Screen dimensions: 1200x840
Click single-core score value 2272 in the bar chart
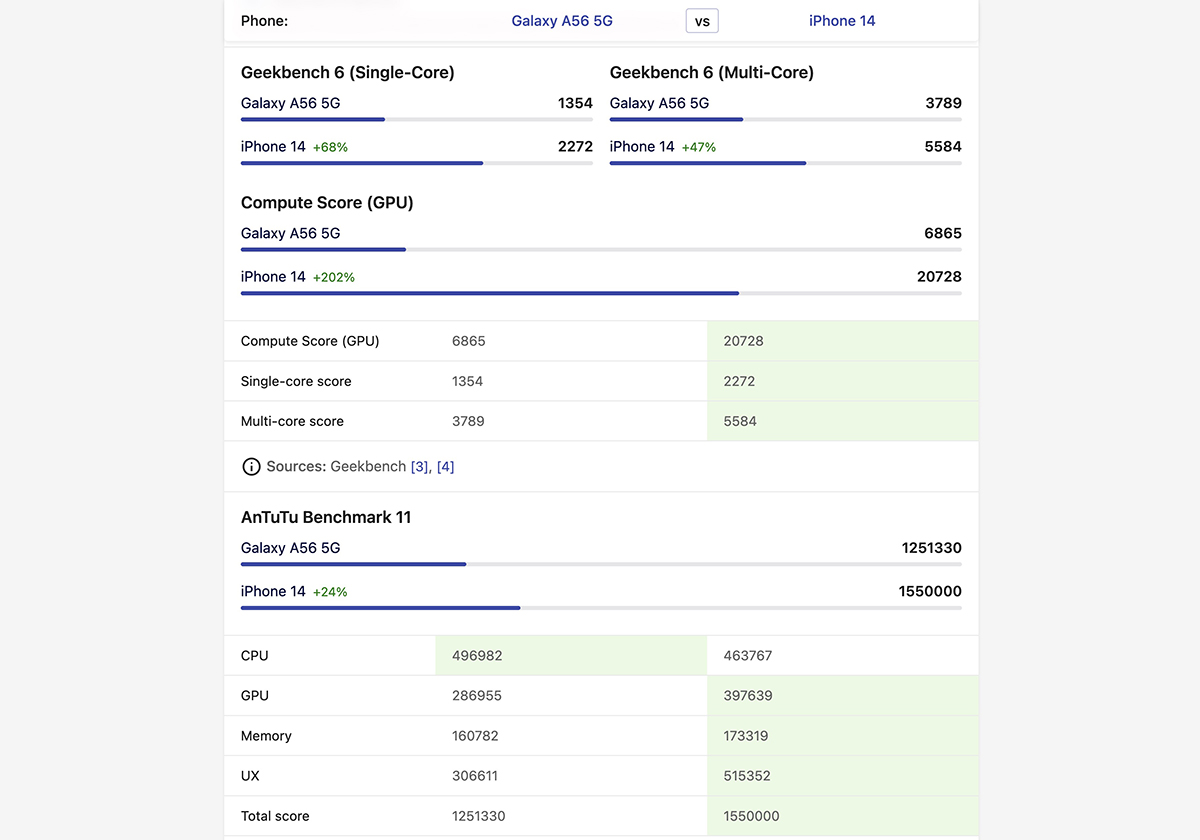pos(575,146)
